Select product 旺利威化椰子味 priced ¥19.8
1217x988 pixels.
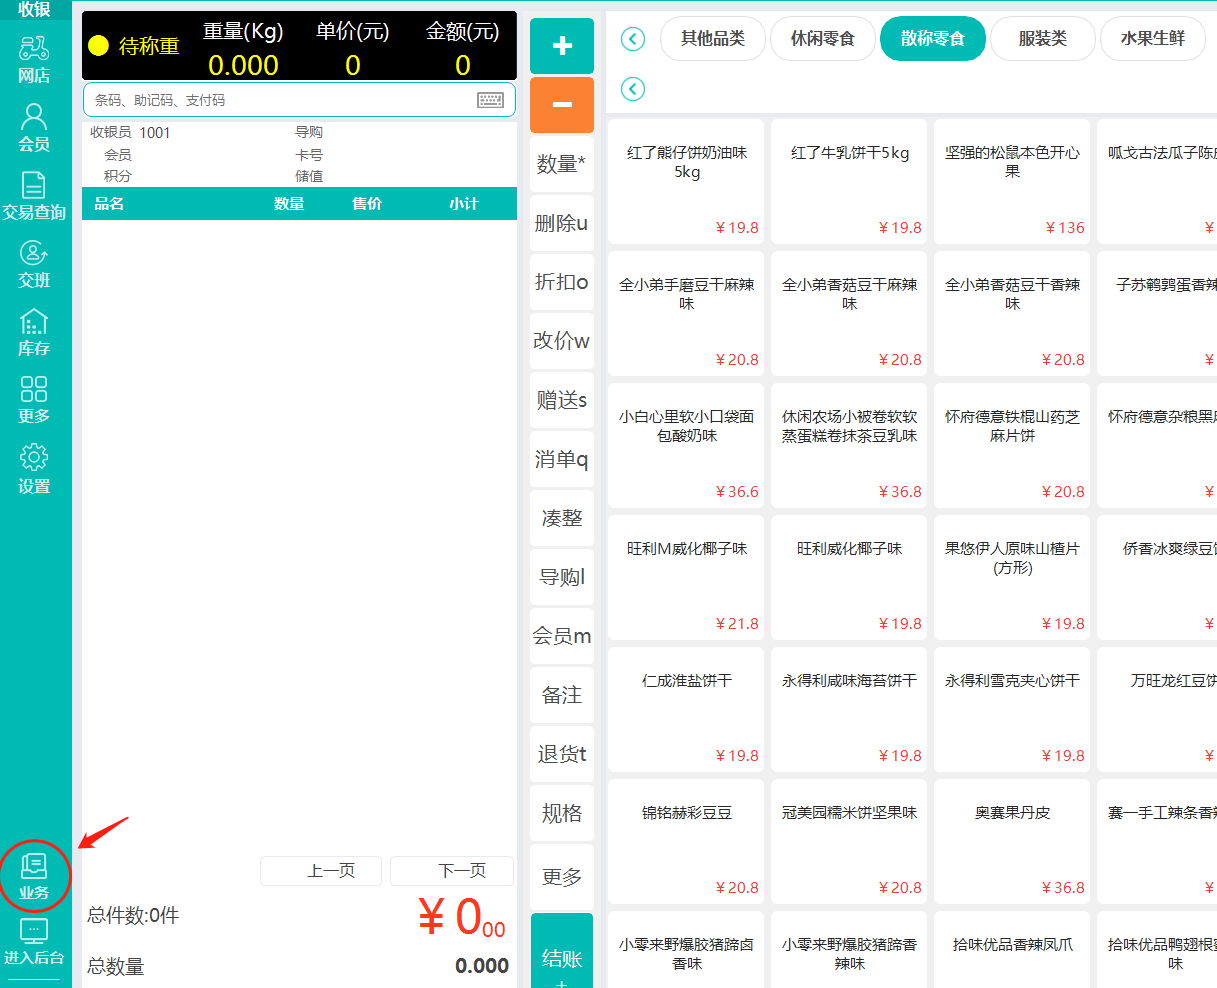click(849, 578)
